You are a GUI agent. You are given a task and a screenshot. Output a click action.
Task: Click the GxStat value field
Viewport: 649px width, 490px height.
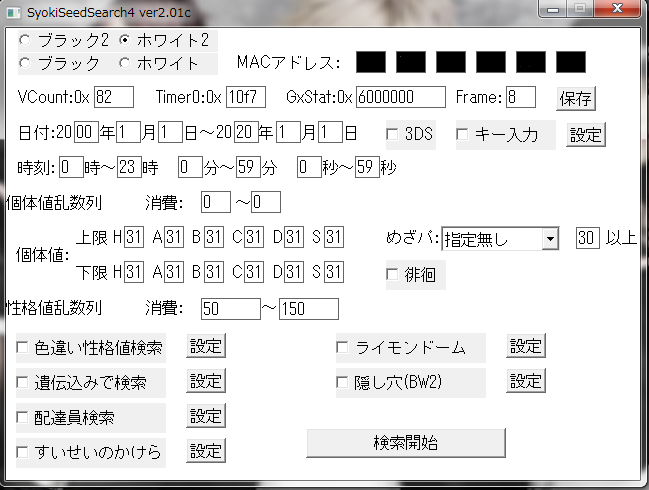(401, 97)
